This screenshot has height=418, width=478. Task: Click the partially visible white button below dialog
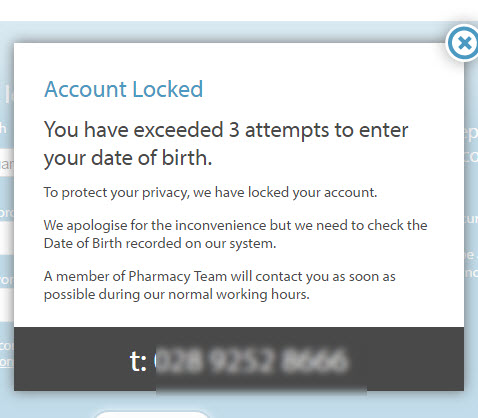(x=152, y=414)
